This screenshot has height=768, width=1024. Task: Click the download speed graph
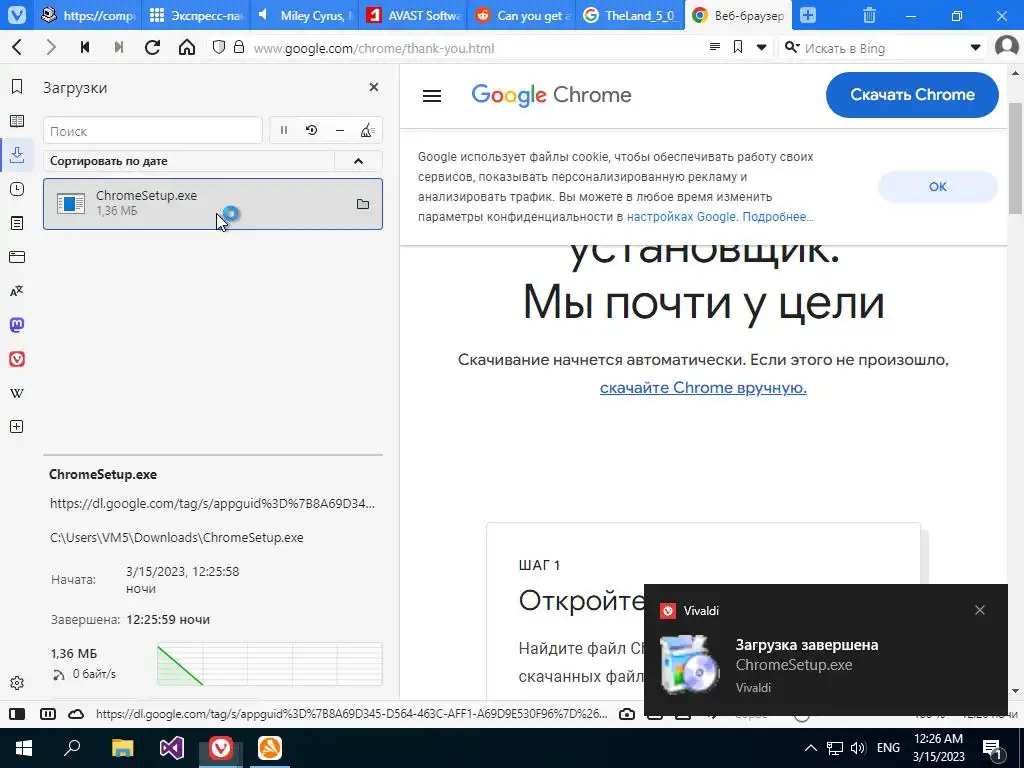tap(270, 664)
